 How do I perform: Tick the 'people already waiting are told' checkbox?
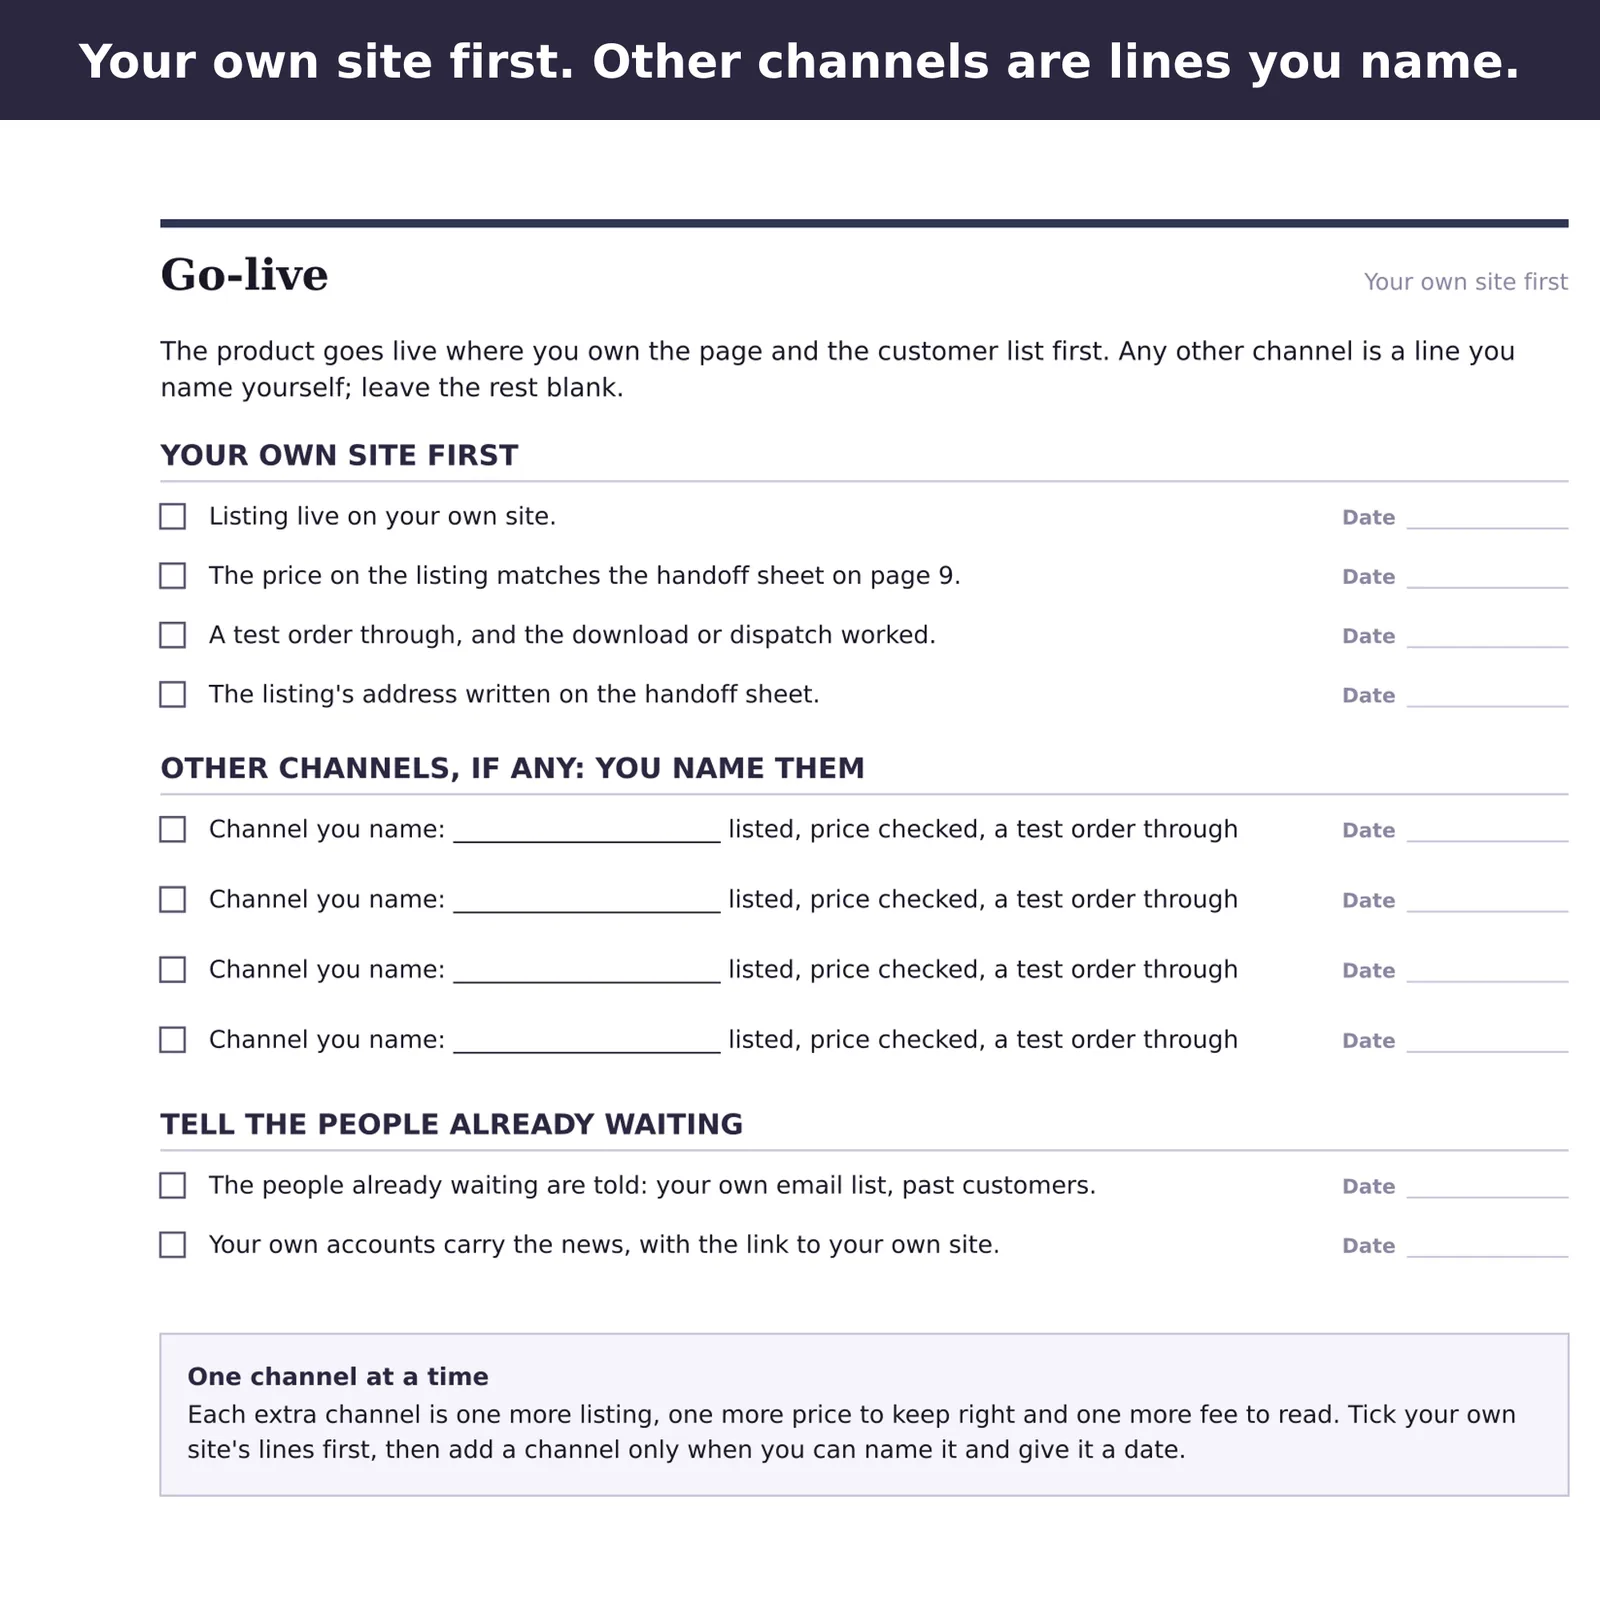pos(172,1185)
